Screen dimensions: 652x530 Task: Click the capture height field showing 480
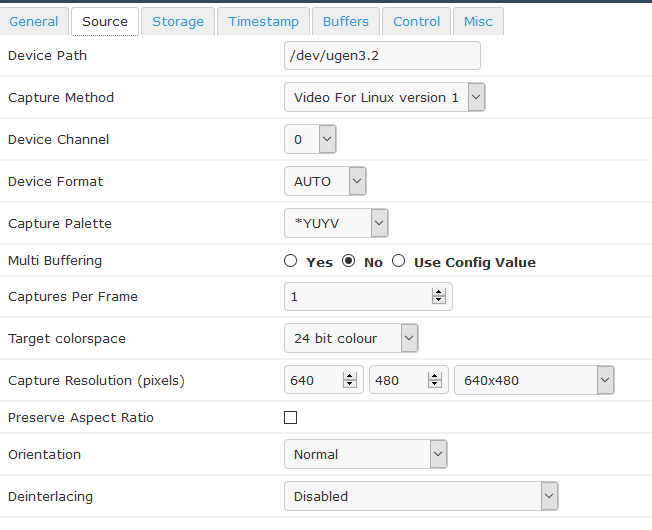409,380
